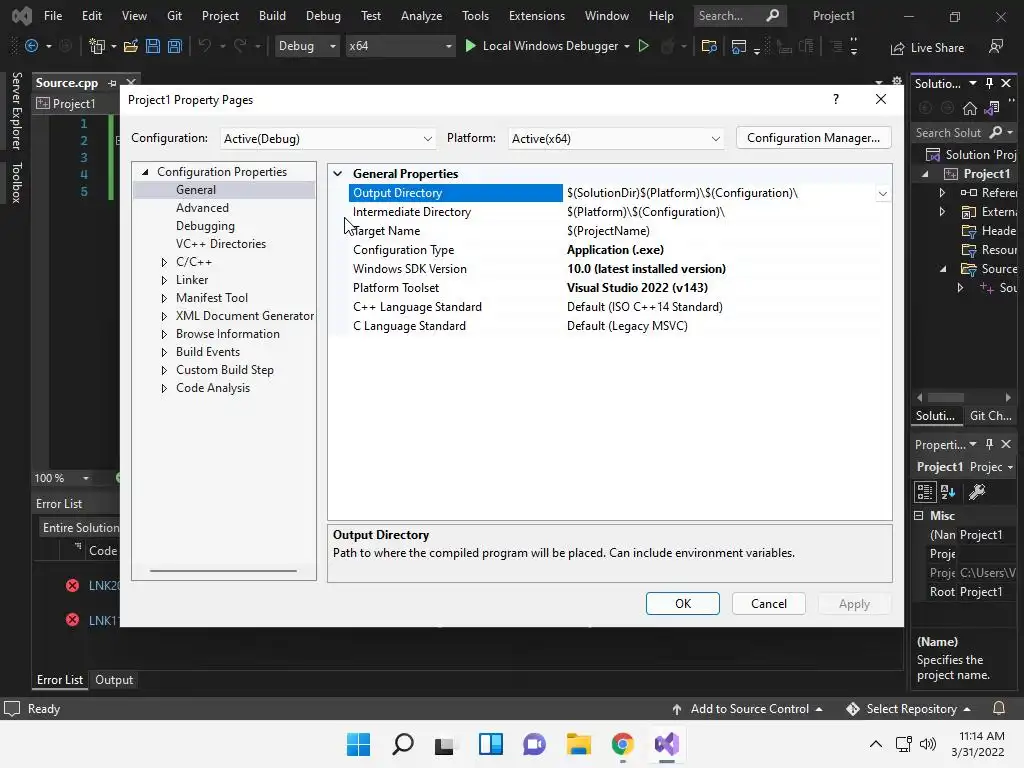Click the Home icon in Solution Explorer
Screen dimensions: 1024x768
[x=970, y=108]
